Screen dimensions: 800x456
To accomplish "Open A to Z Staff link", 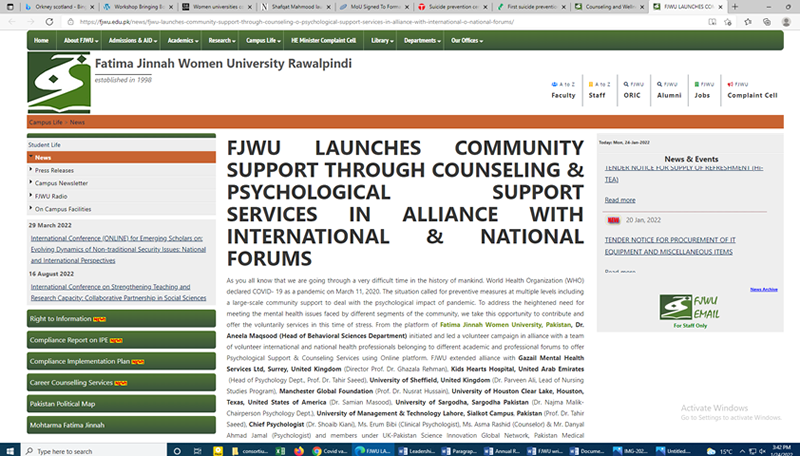I will coord(597,90).
